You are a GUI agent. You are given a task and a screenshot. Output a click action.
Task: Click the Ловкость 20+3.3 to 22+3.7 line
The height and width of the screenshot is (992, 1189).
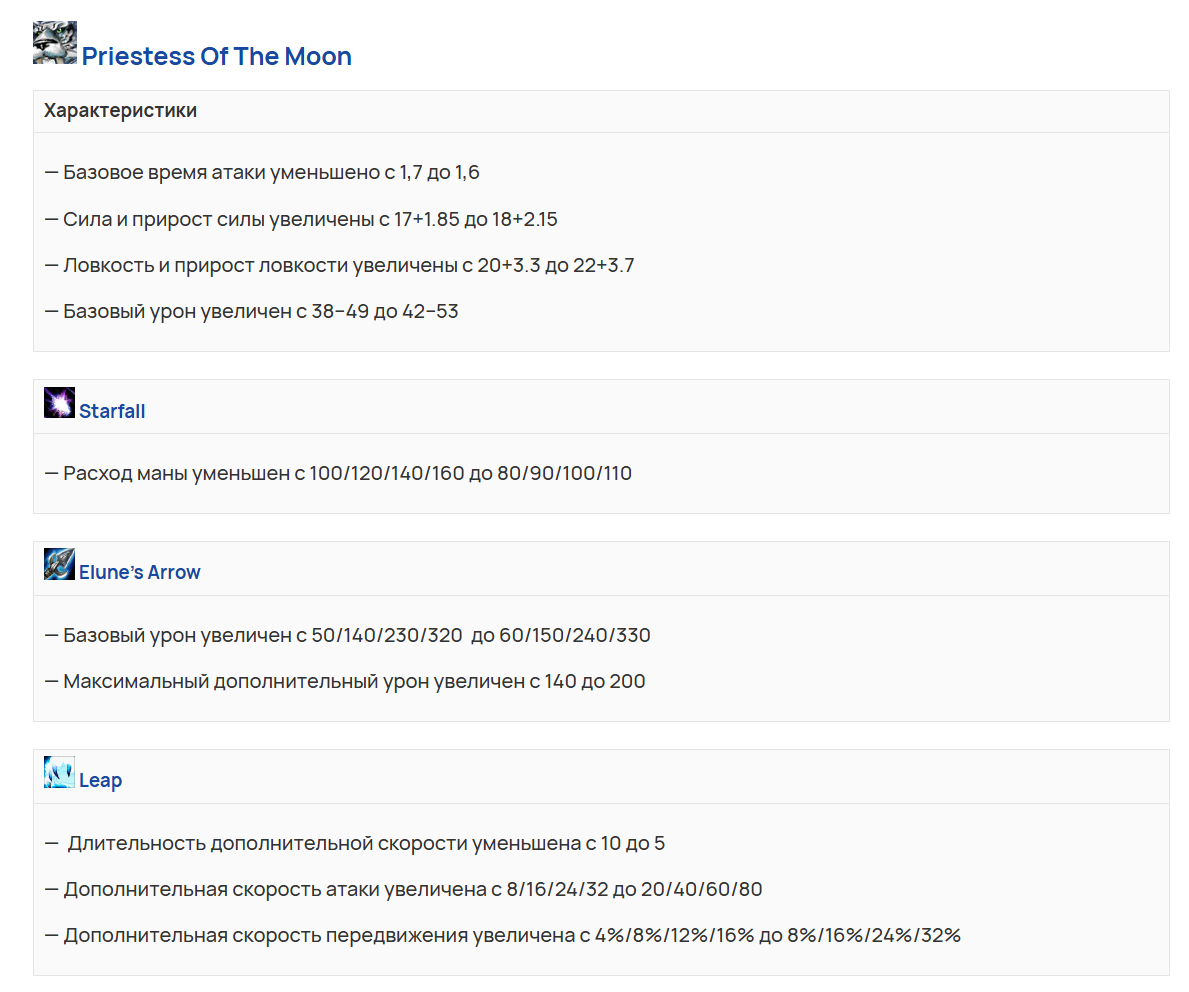tap(339, 266)
